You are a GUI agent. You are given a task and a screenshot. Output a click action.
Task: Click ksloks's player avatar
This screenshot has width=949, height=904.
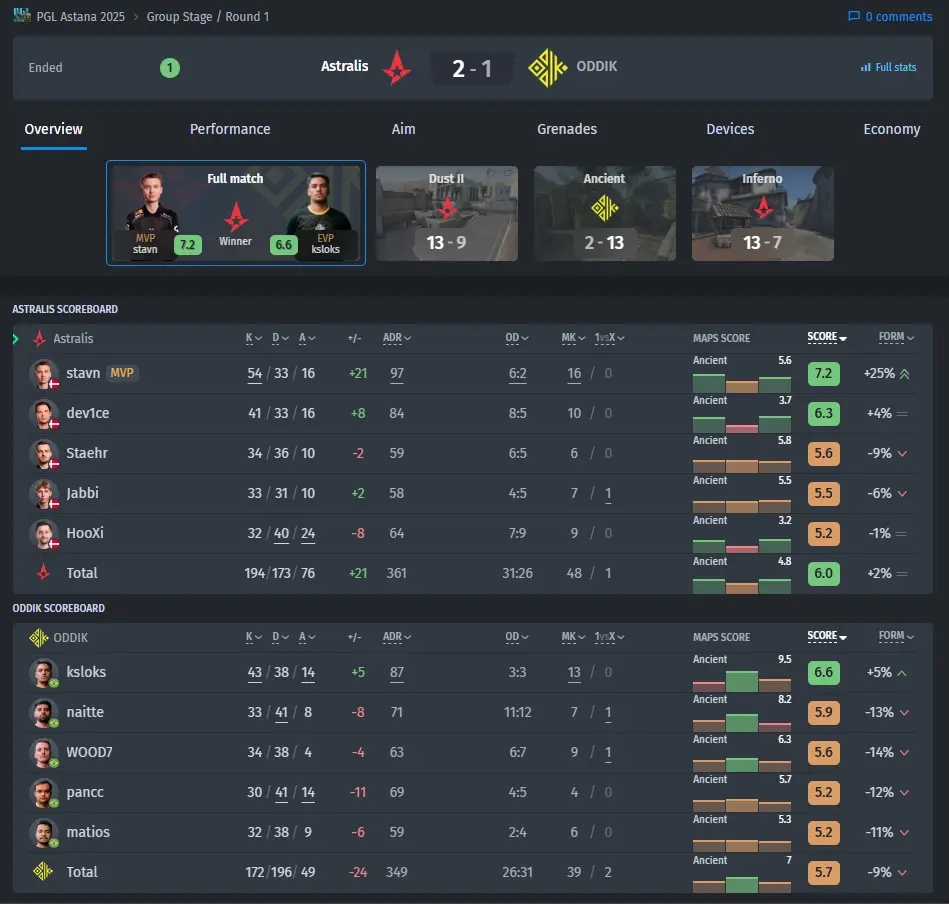tap(44, 672)
